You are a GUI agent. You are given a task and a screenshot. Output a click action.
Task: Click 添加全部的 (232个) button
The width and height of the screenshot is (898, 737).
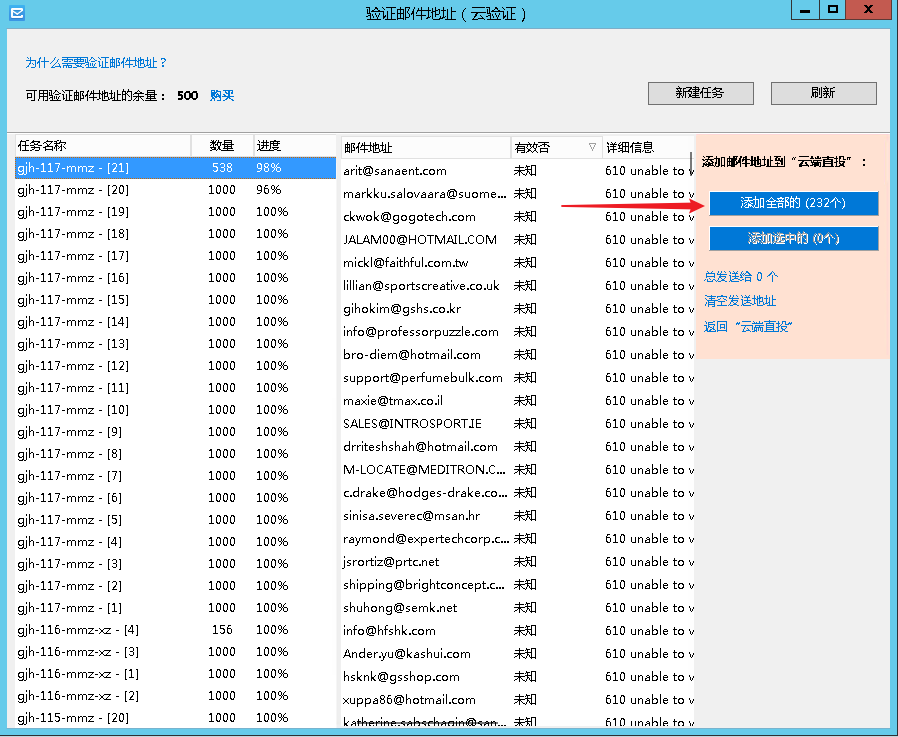(x=794, y=203)
